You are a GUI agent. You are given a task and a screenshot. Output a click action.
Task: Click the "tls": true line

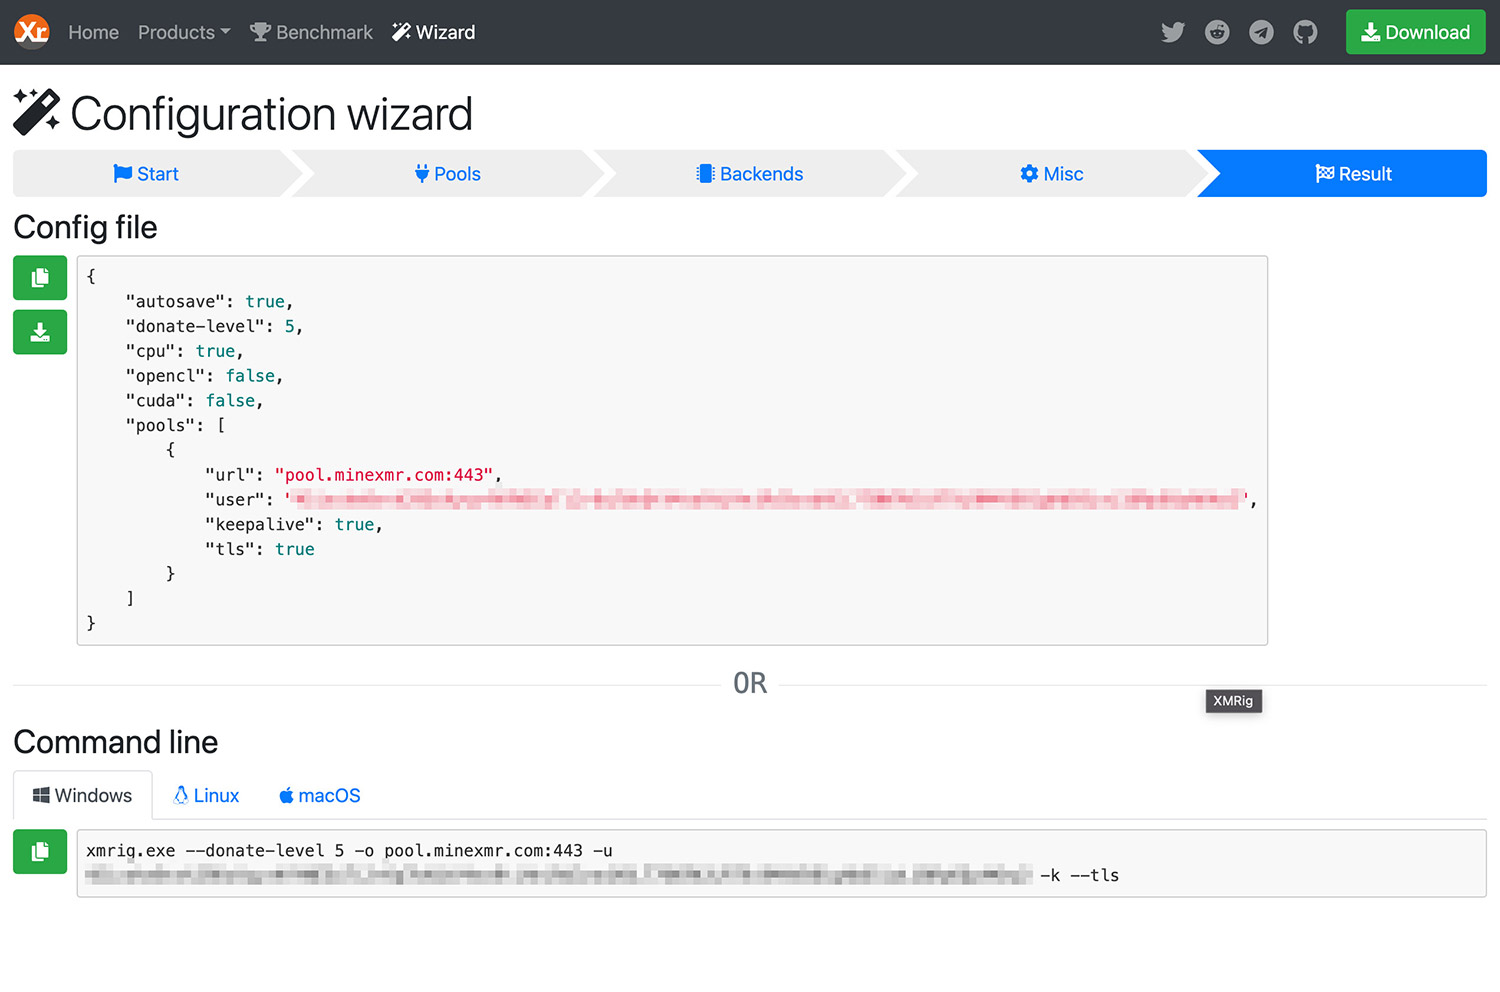click(260, 549)
